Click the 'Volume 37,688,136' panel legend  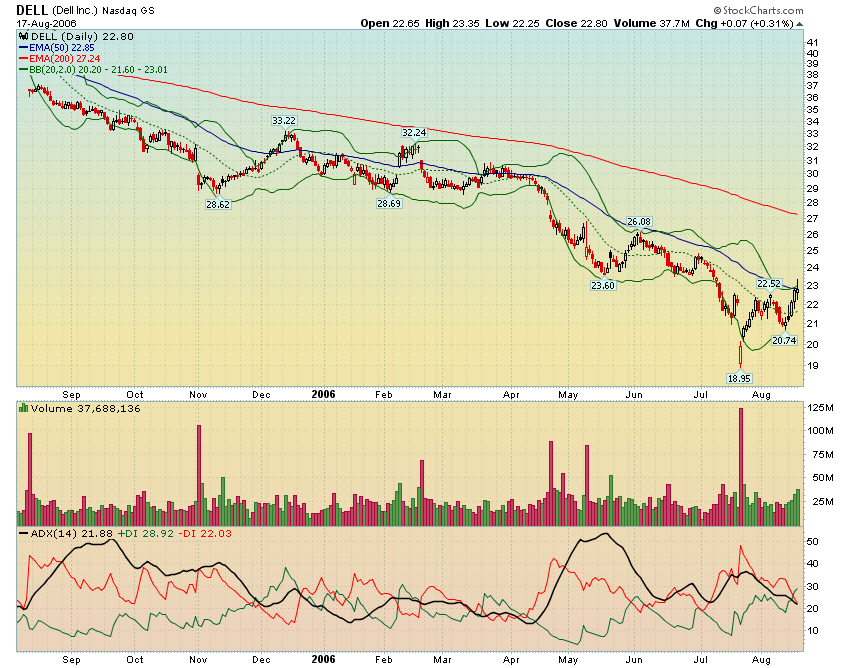point(86,408)
